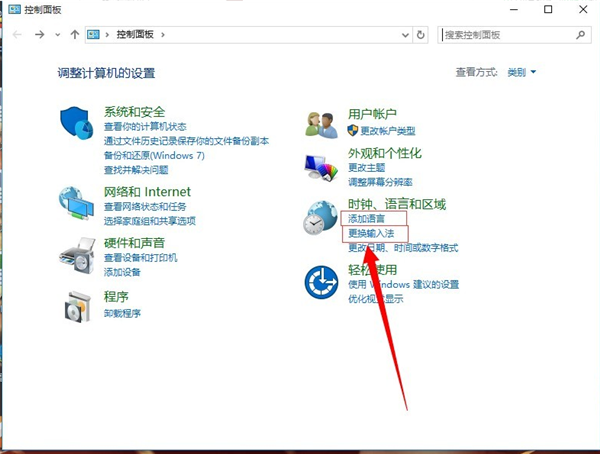Open the 系统和安全 category heading
This screenshot has height=454, width=600.
[x=134, y=112]
